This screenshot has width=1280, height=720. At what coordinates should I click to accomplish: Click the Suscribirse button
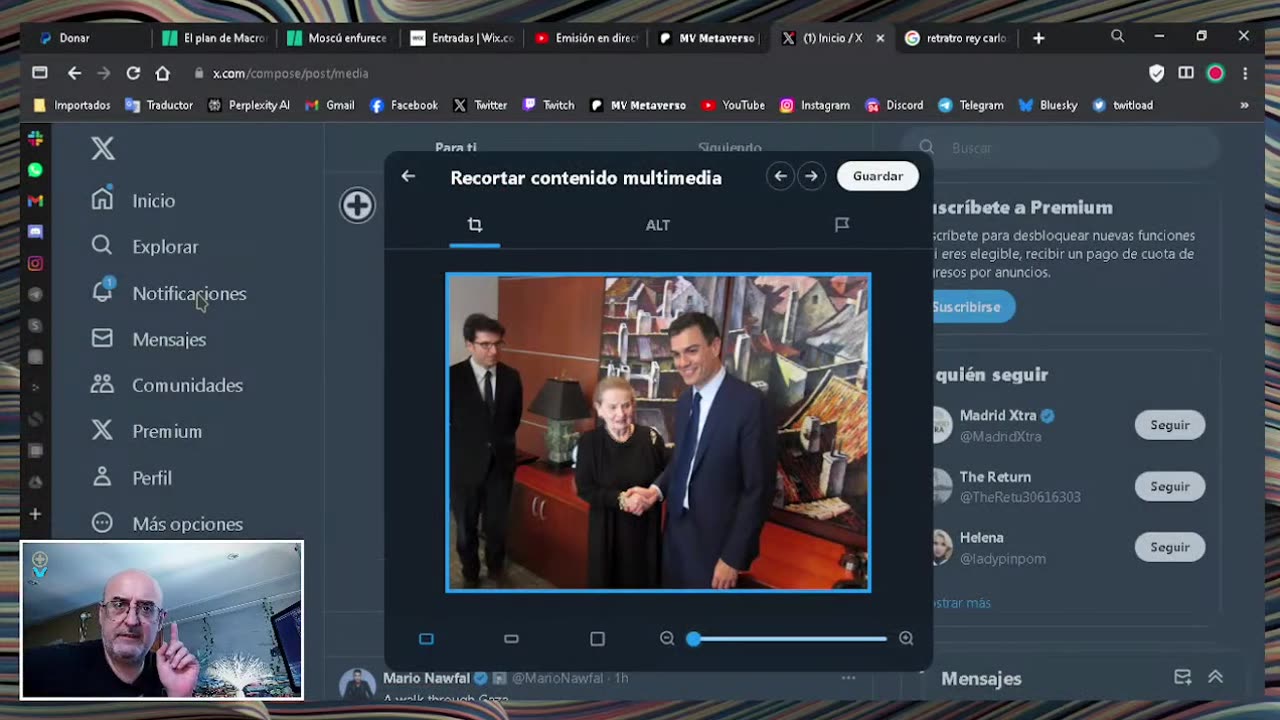967,307
